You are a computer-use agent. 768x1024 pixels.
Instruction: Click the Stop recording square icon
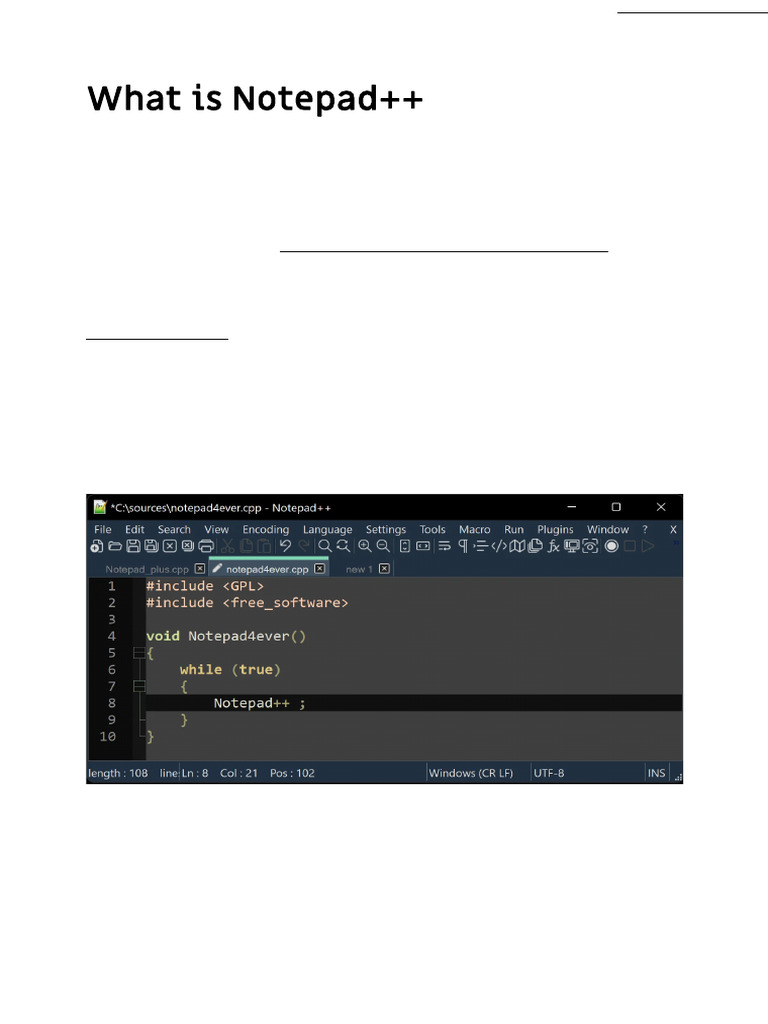click(x=630, y=546)
